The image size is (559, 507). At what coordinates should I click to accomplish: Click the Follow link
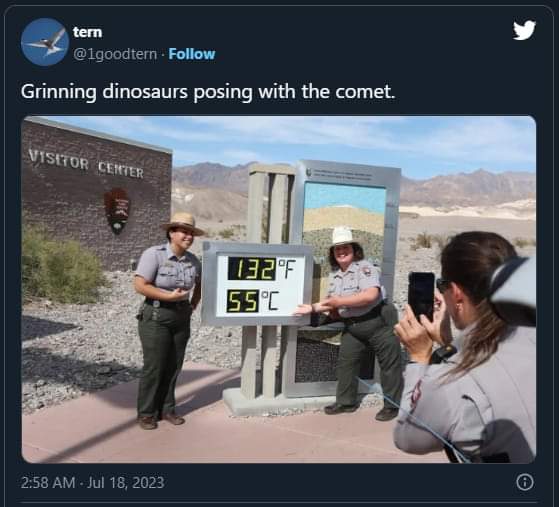tap(192, 54)
